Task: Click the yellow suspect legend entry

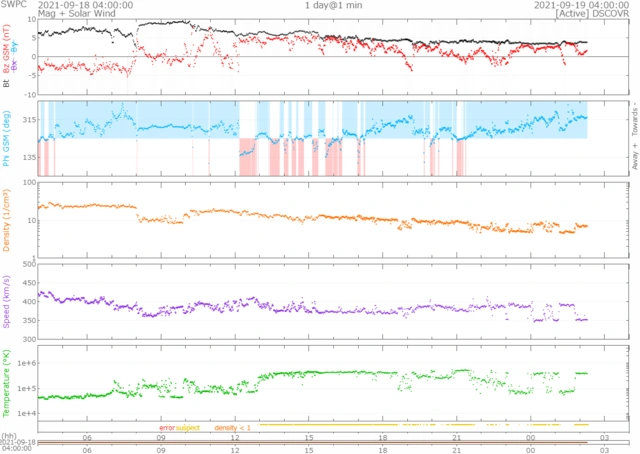Action: coord(188,427)
